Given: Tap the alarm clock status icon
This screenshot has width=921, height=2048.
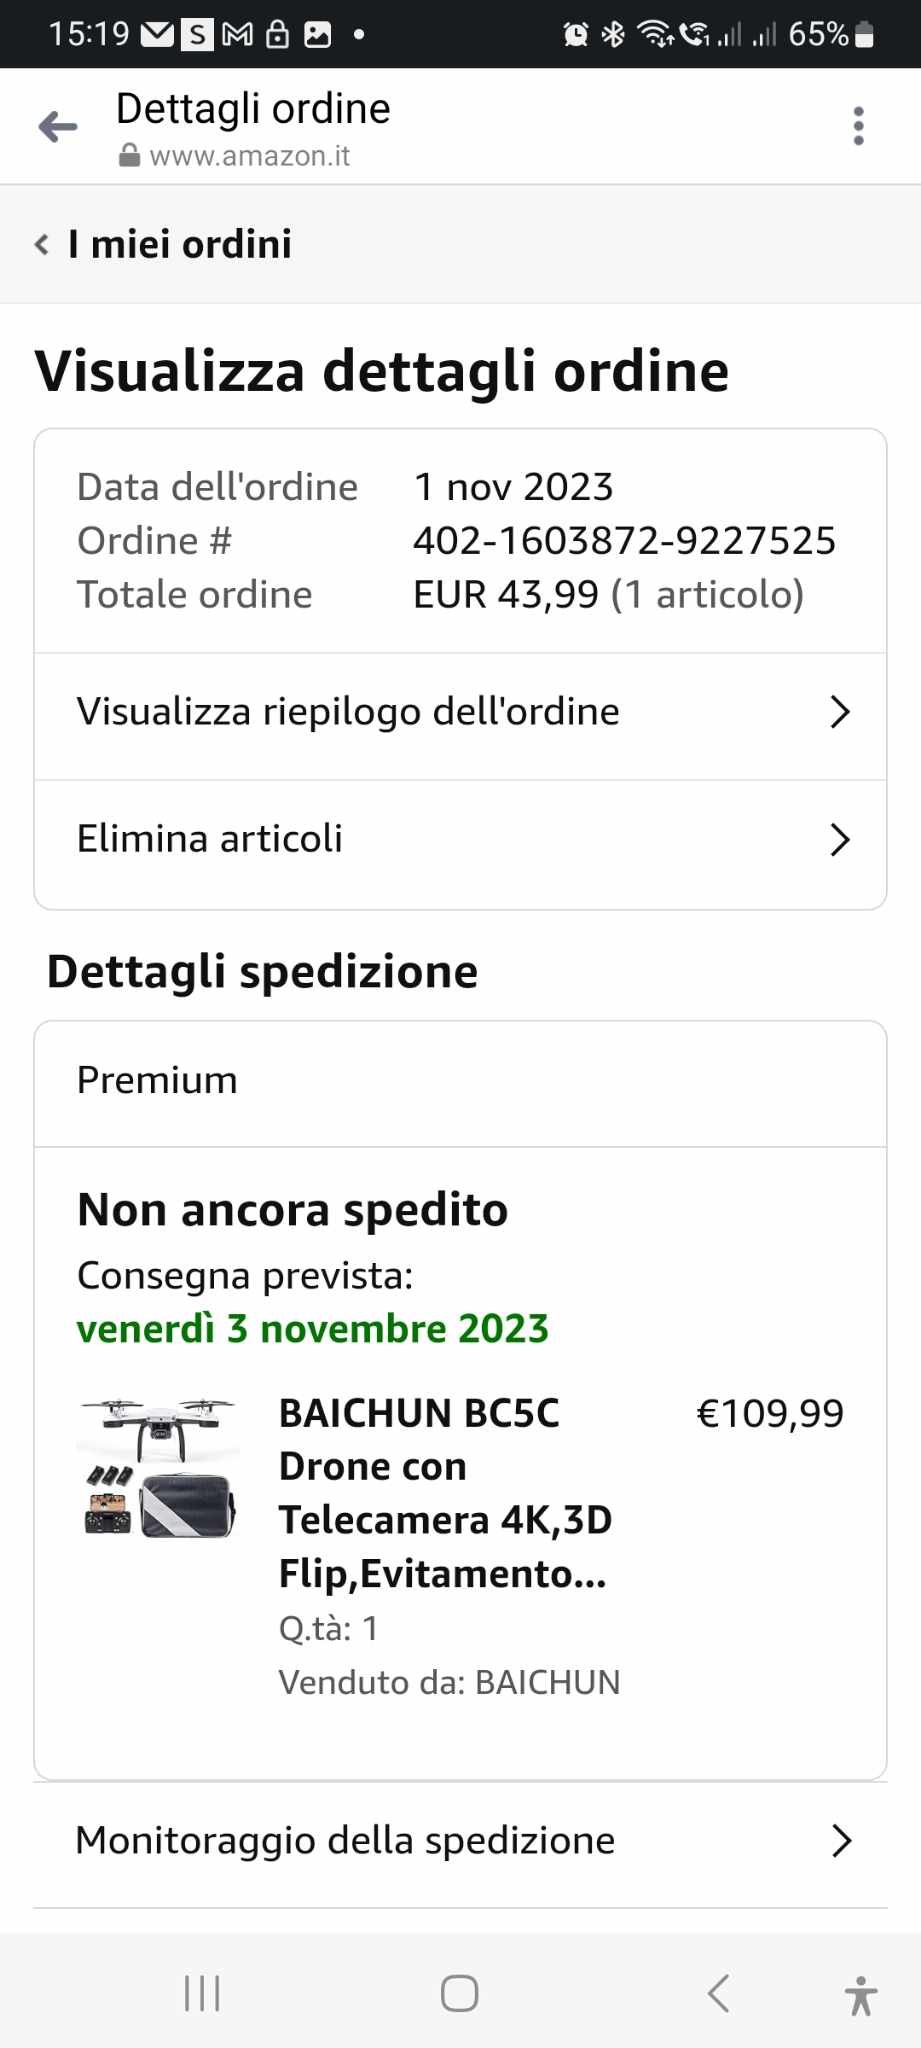Looking at the screenshot, I should coord(576,35).
